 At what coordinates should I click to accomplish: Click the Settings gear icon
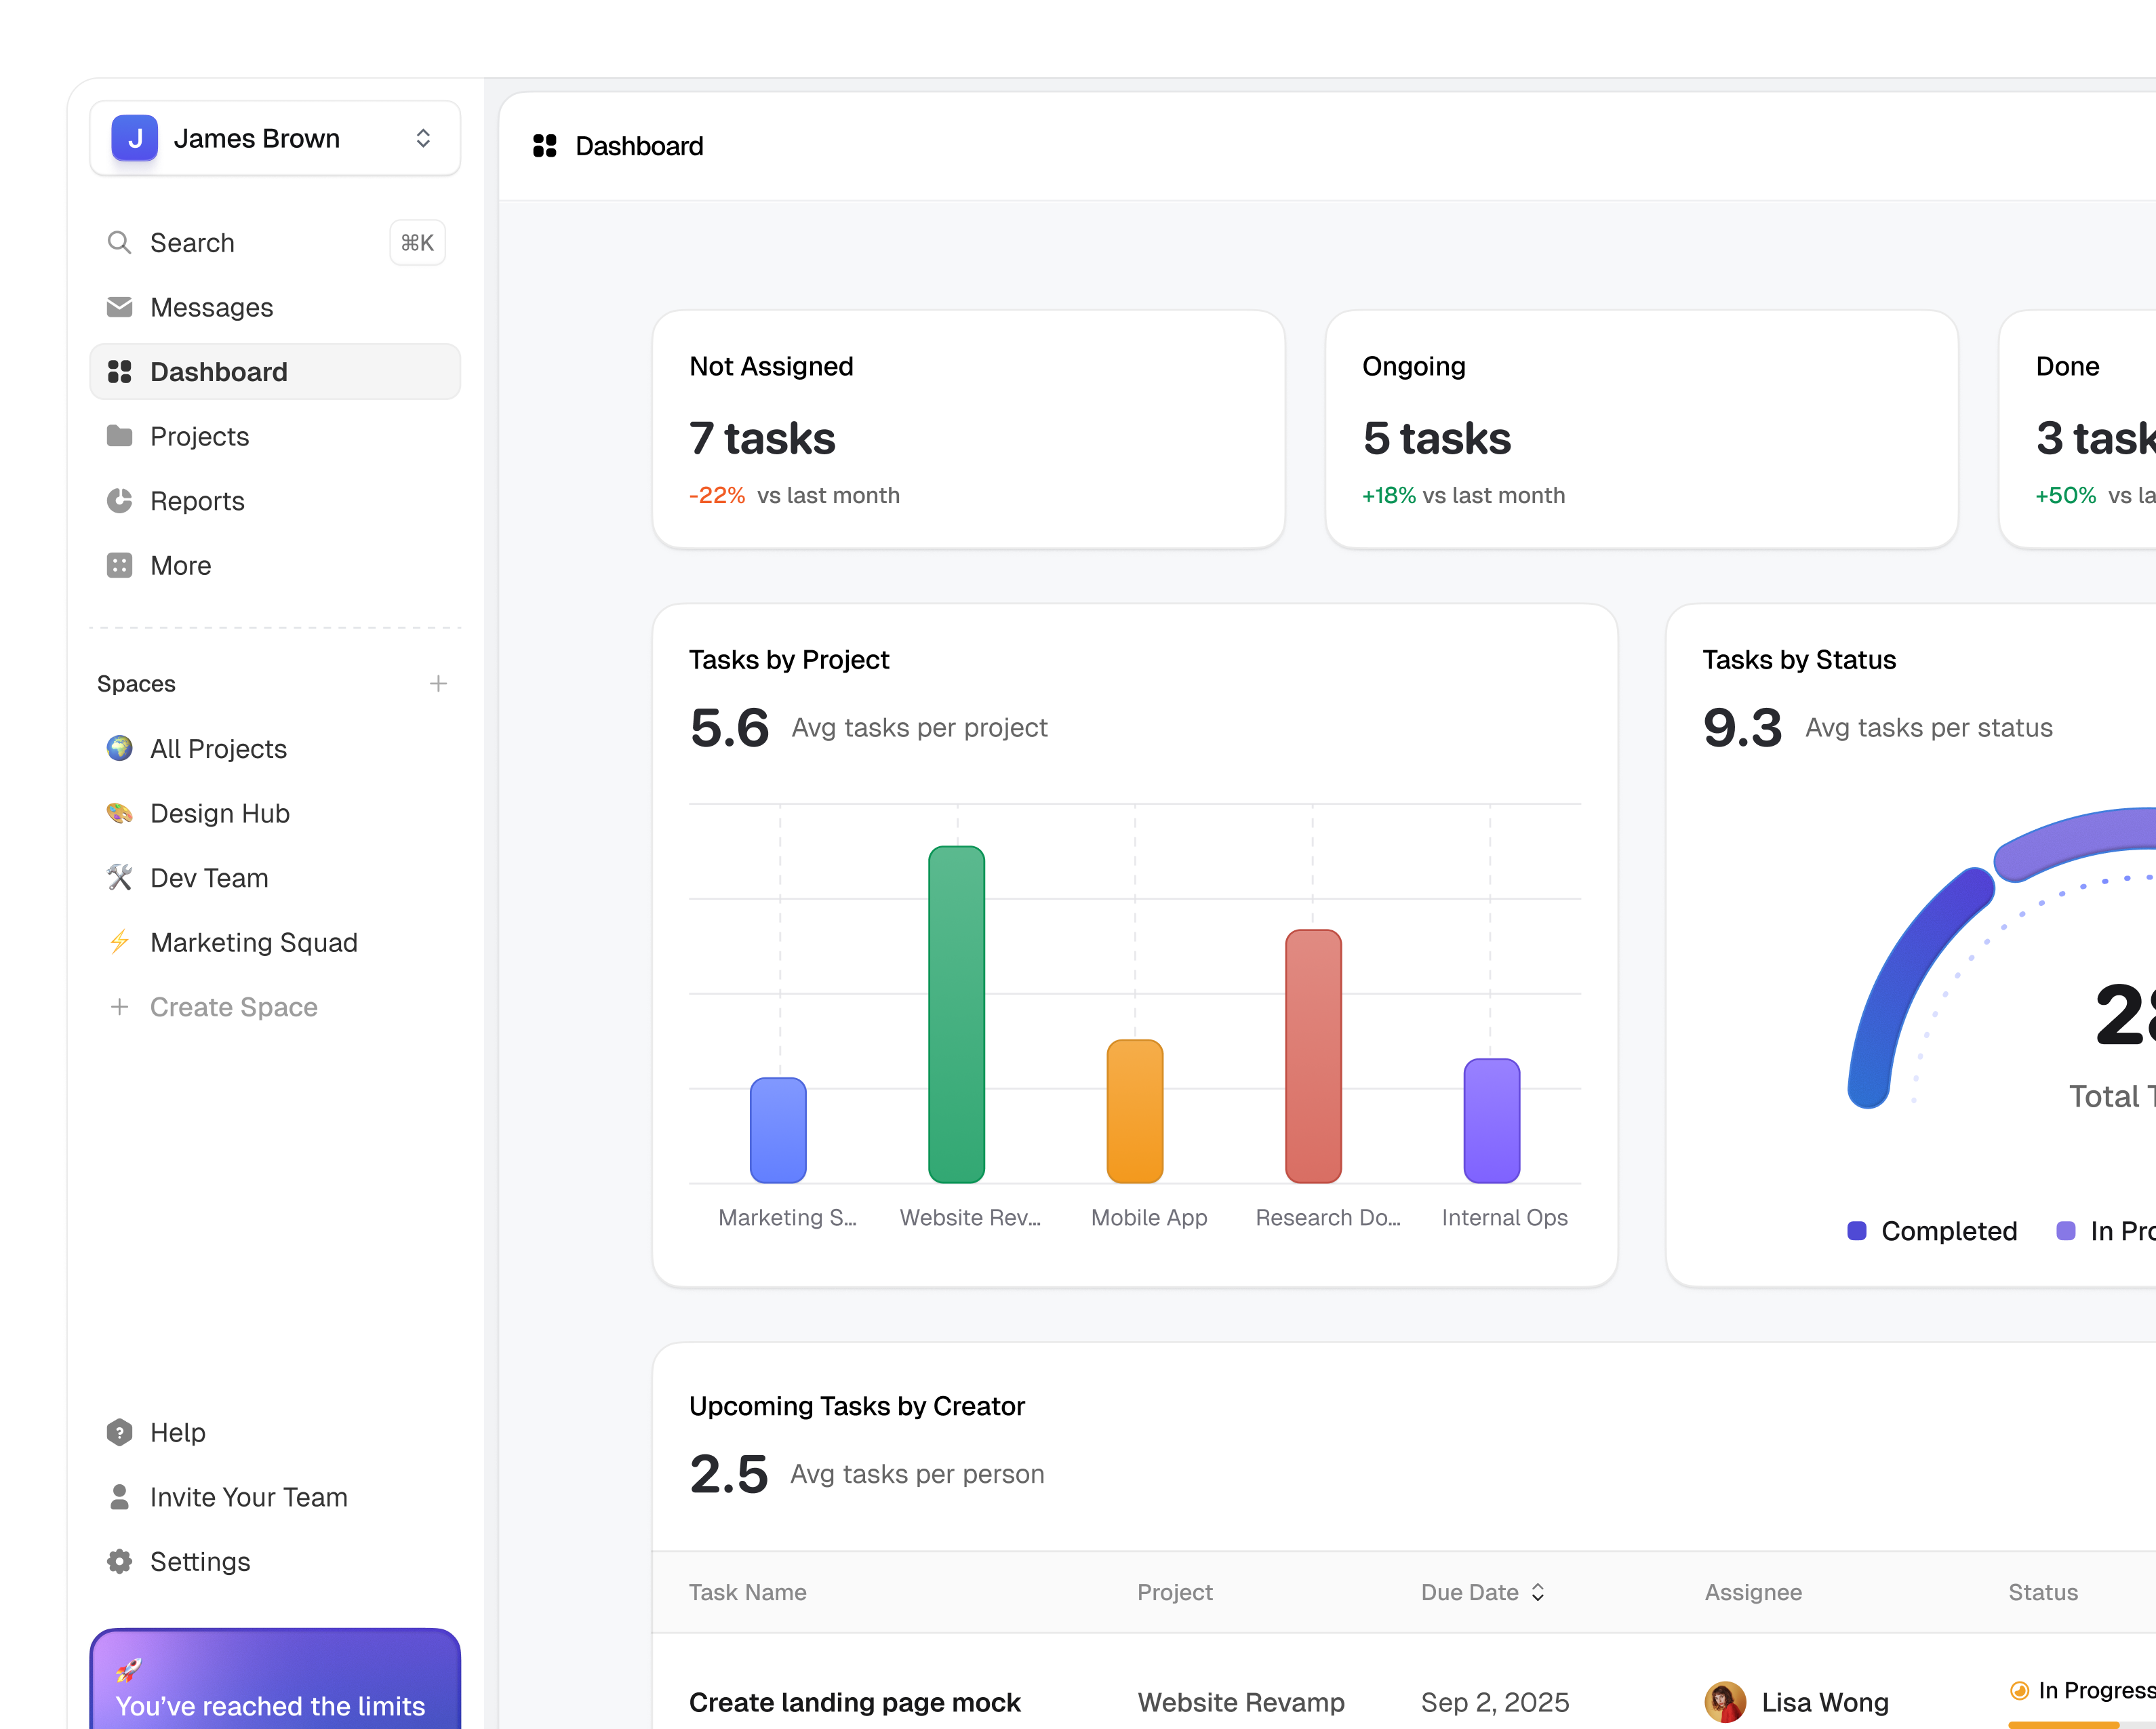[119, 1561]
